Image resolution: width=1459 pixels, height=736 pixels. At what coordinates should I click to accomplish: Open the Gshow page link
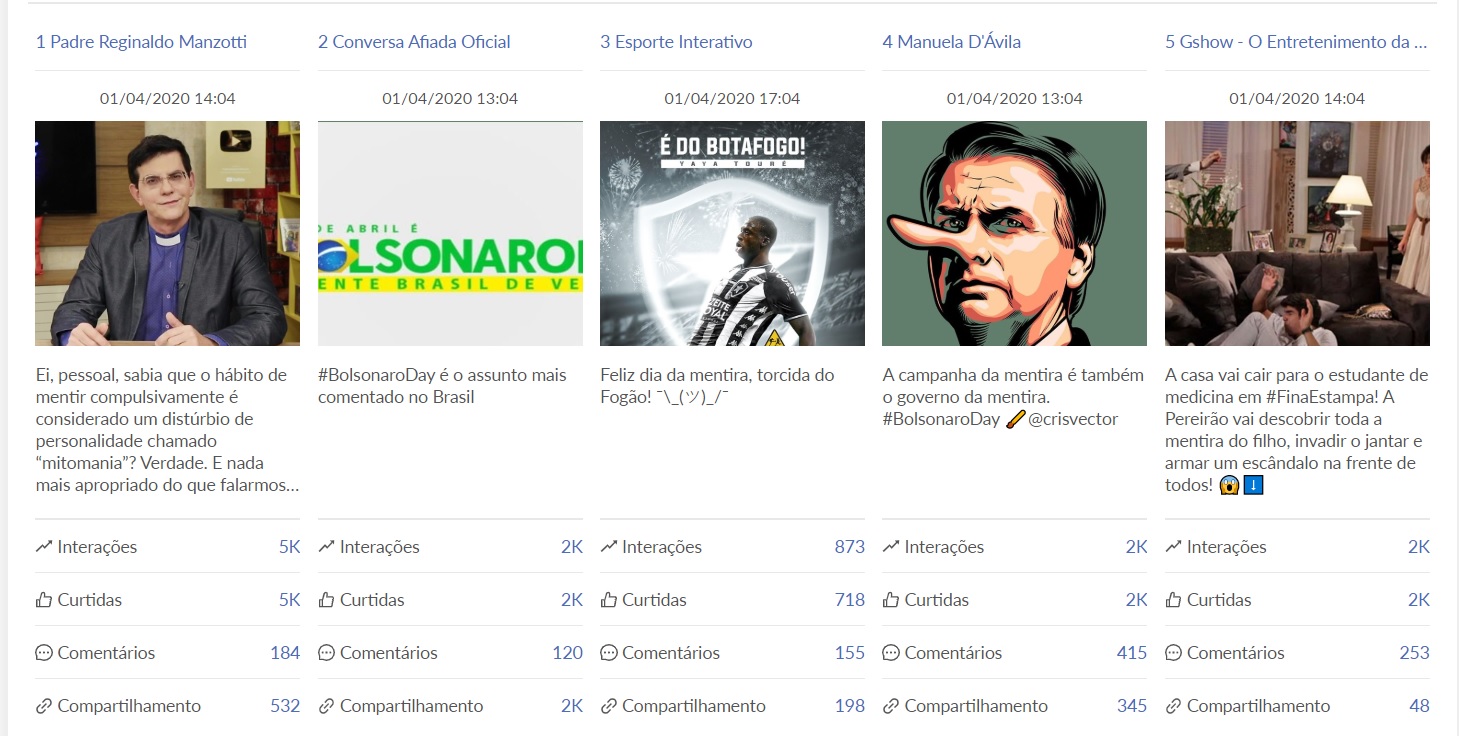pyautogui.click(x=1296, y=42)
